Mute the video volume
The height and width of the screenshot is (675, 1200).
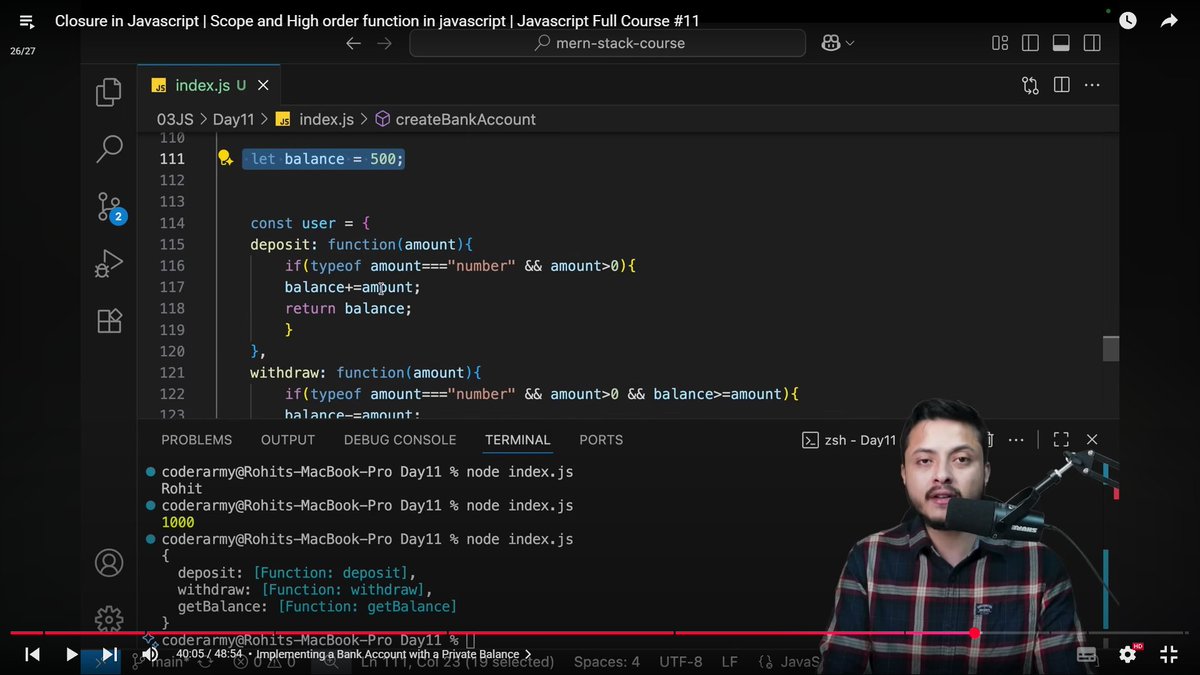click(x=150, y=654)
